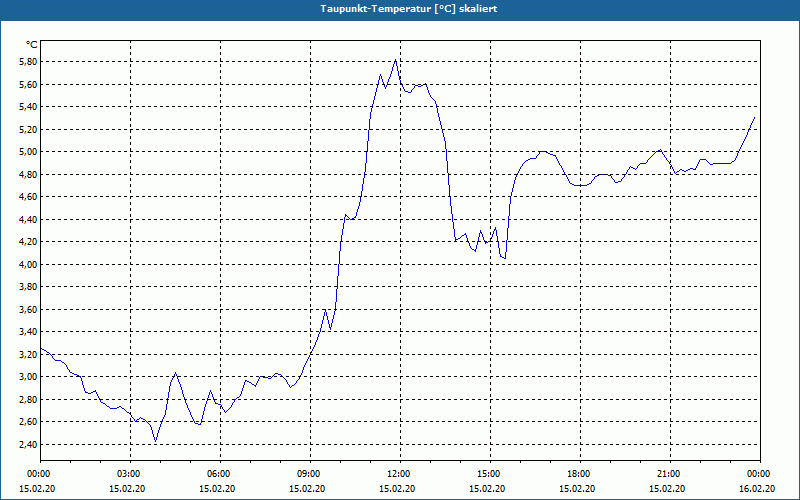800x500 pixels.
Task: Select the "5,20" y-axis value
Action: (29, 129)
